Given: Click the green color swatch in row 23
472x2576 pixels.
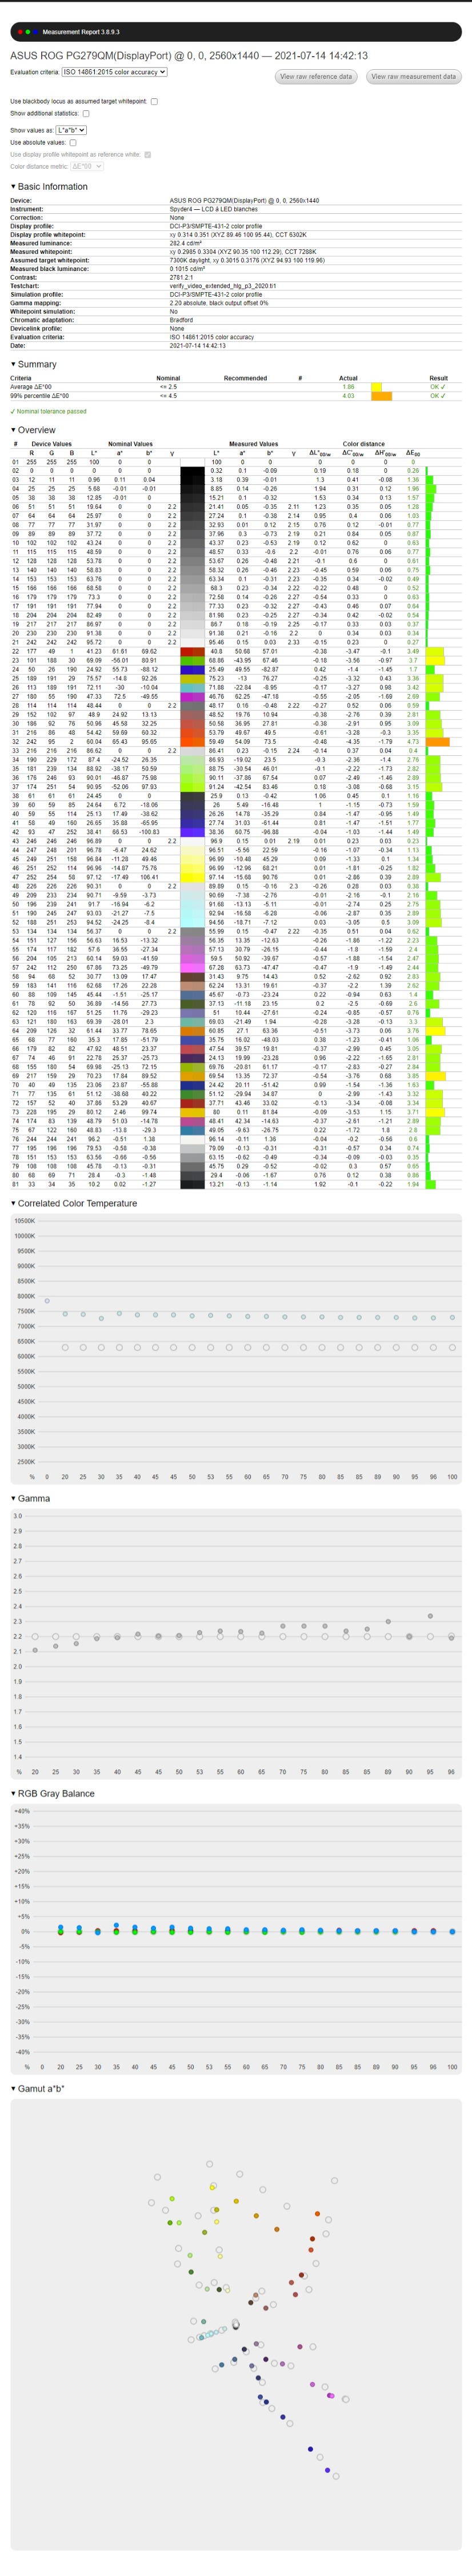Looking at the screenshot, I should click(x=192, y=660).
